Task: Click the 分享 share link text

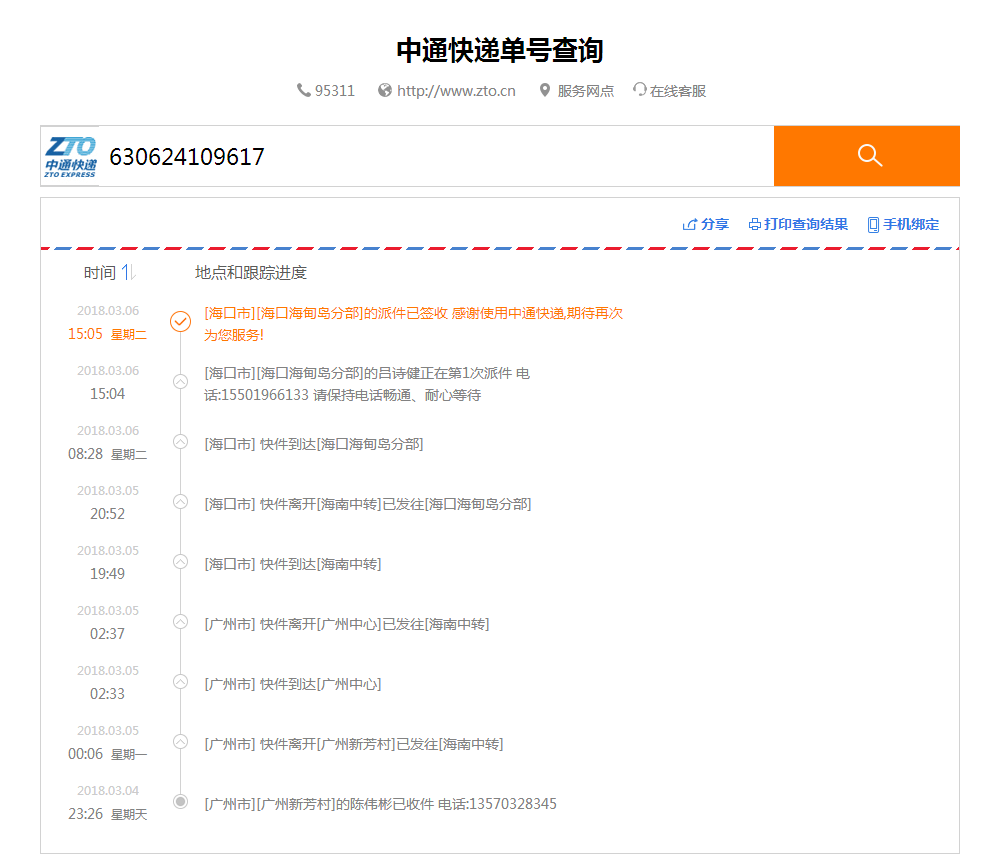Action: click(x=714, y=225)
